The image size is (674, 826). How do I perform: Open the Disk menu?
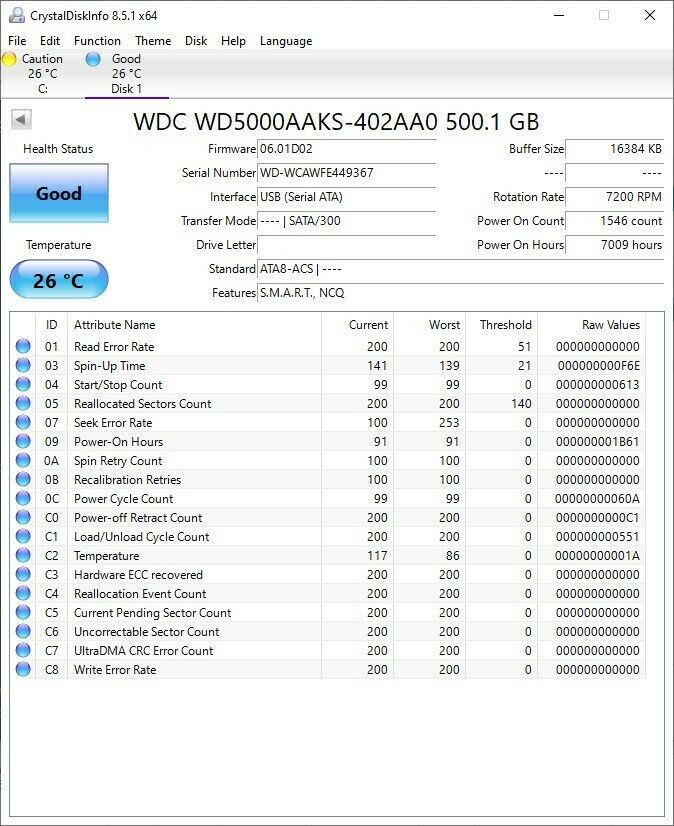click(196, 41)
